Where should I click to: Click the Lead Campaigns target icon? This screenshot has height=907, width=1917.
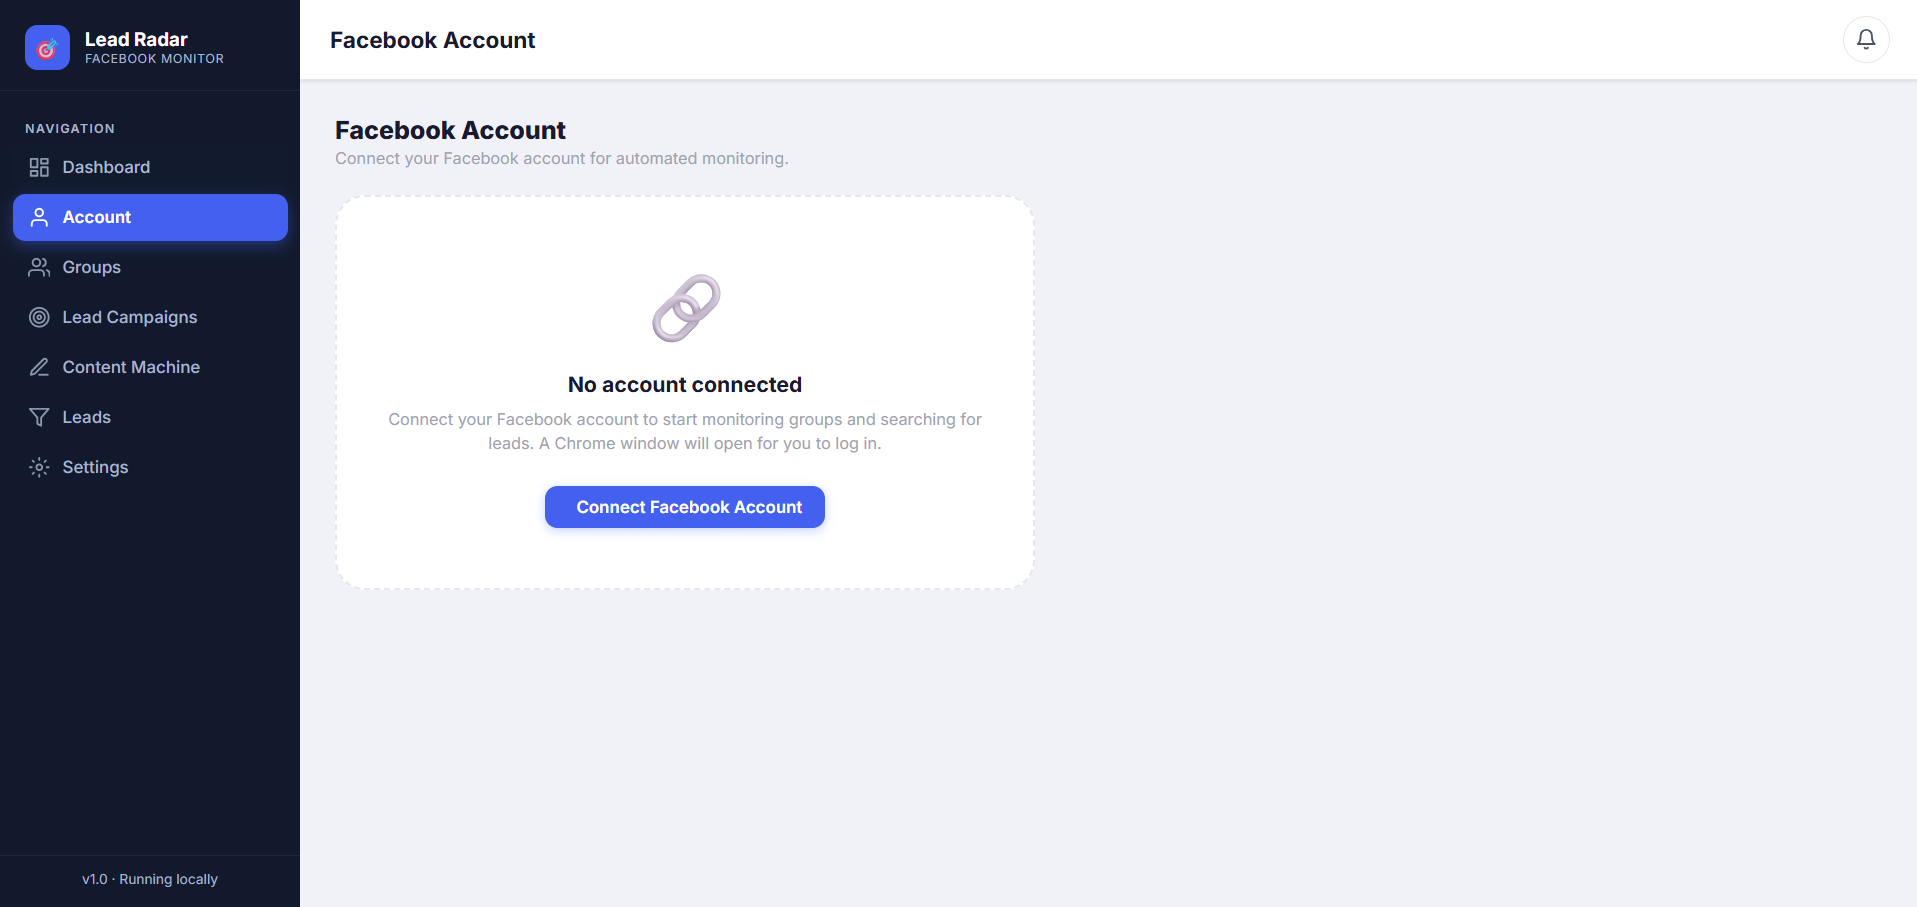(39, 317)
